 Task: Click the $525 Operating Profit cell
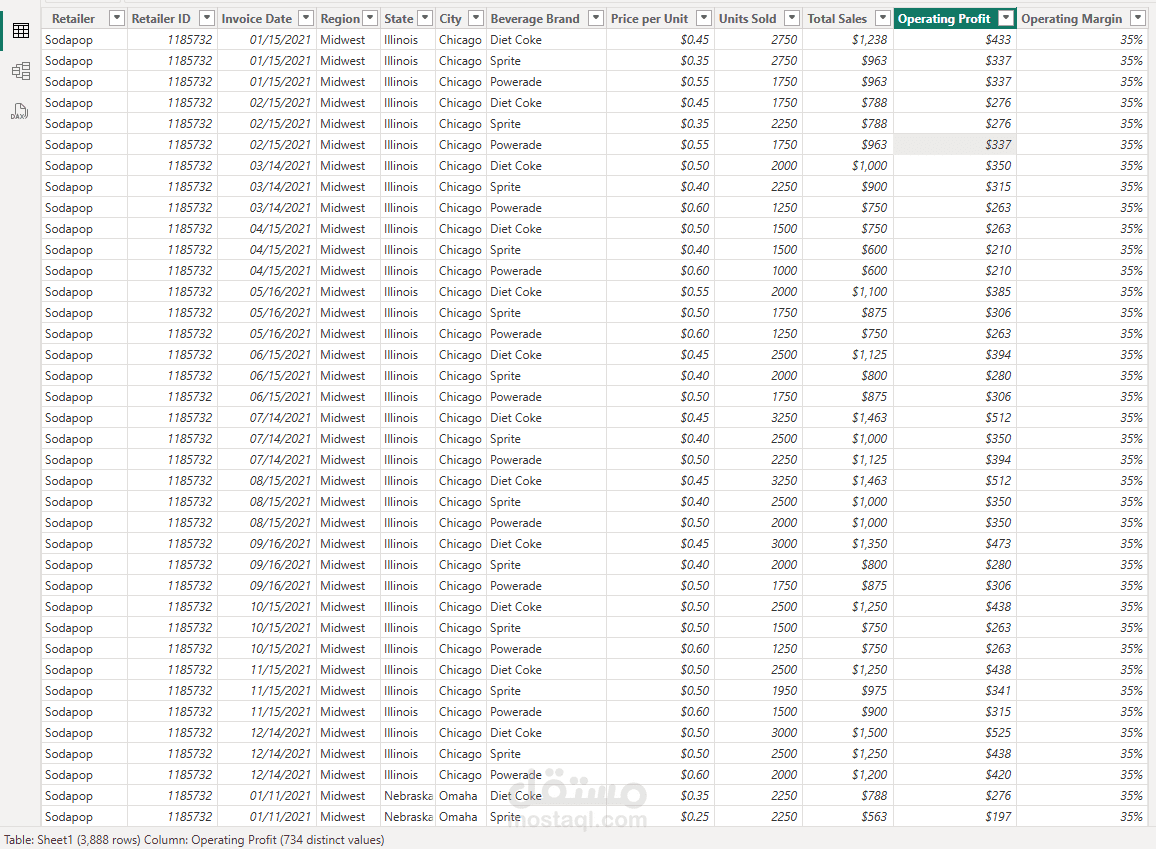coord(955,733)
